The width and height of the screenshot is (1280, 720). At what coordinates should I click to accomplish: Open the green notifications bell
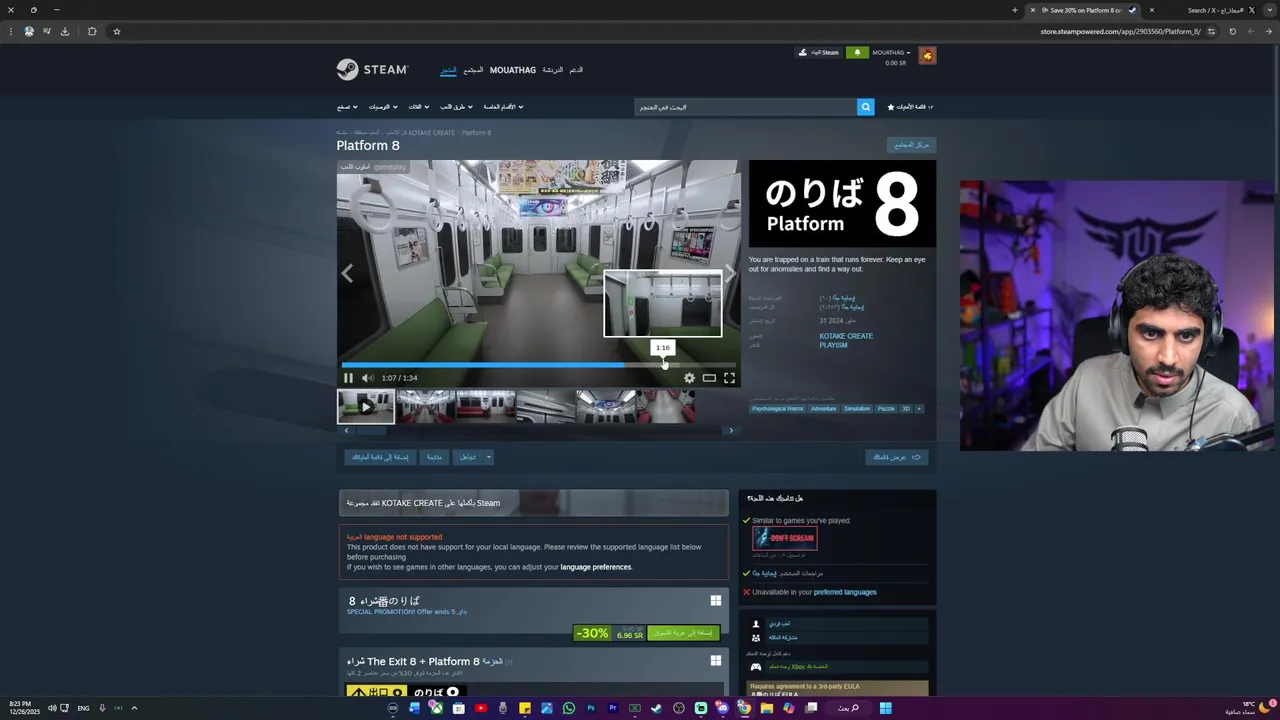tap(857, 52)
